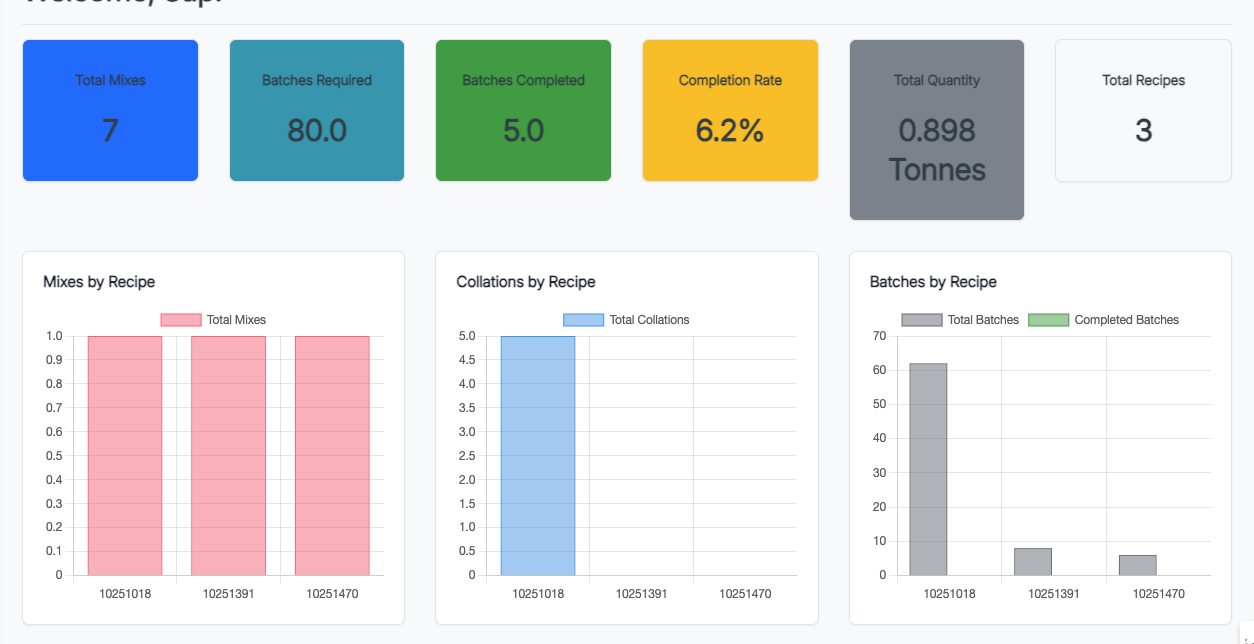Click pink bar for 10251018 in Mixes chart
The width and height of the screenshot is (1254, 644).
click(125, 456)
